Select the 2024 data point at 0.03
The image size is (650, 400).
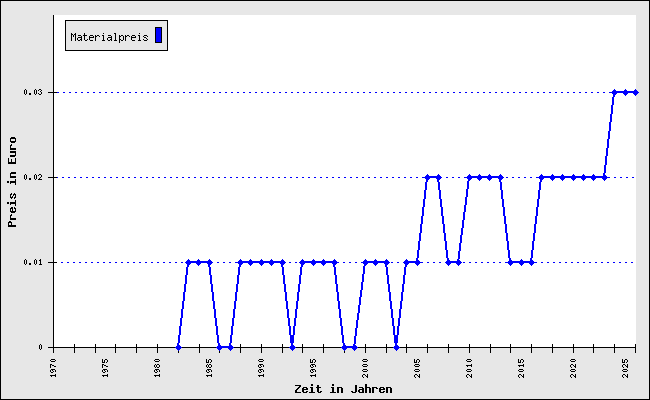click(615, 92)
